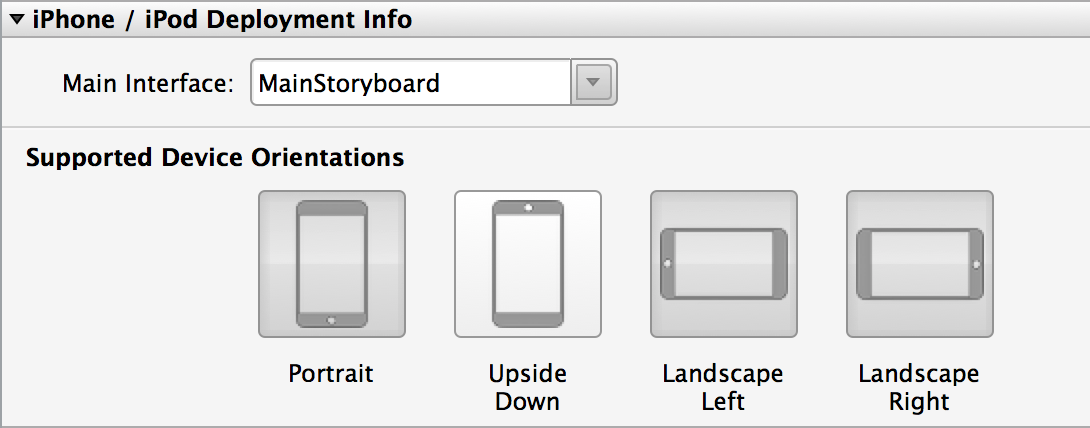The width and height of the screenshot is (1090, 428).
Task: Open the Main Interface dropdown arrow
Action: click(593, 82)
